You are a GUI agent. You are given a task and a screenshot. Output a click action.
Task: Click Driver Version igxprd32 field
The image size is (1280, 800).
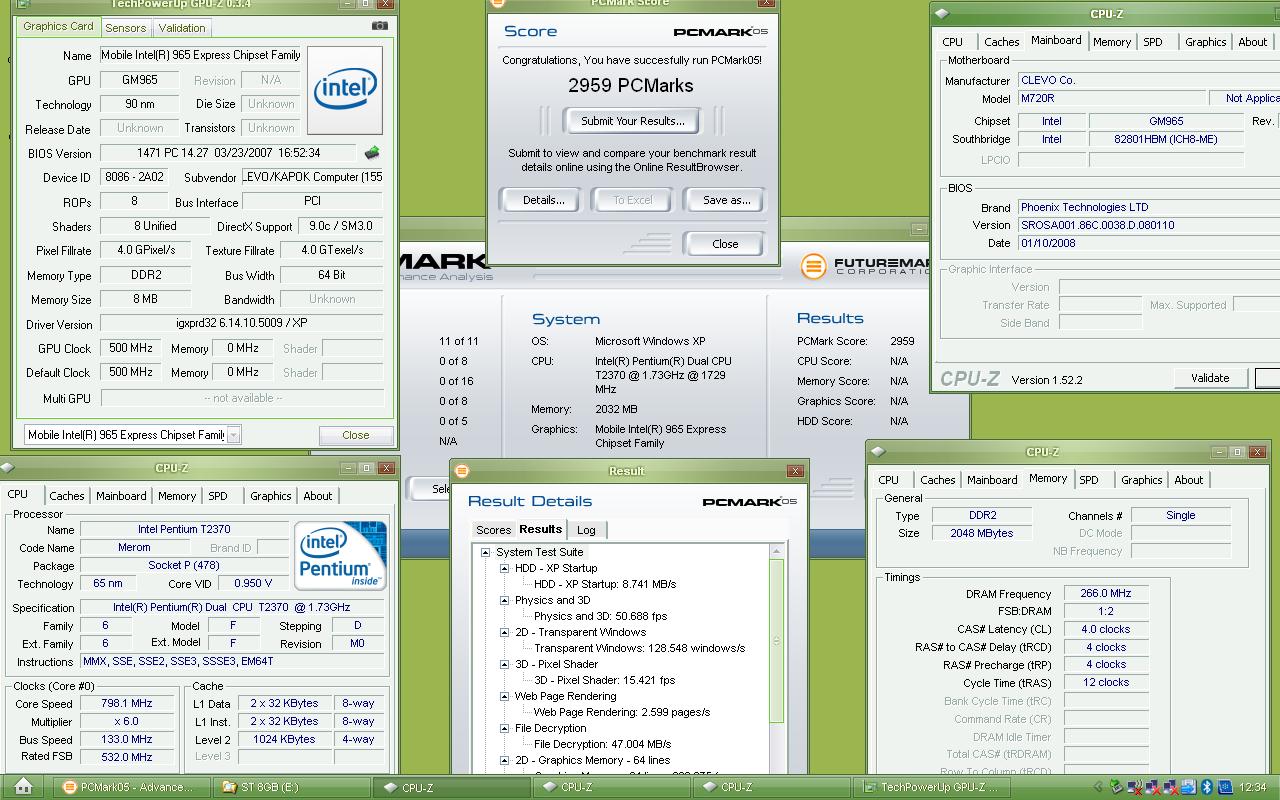tap(242, 324)
